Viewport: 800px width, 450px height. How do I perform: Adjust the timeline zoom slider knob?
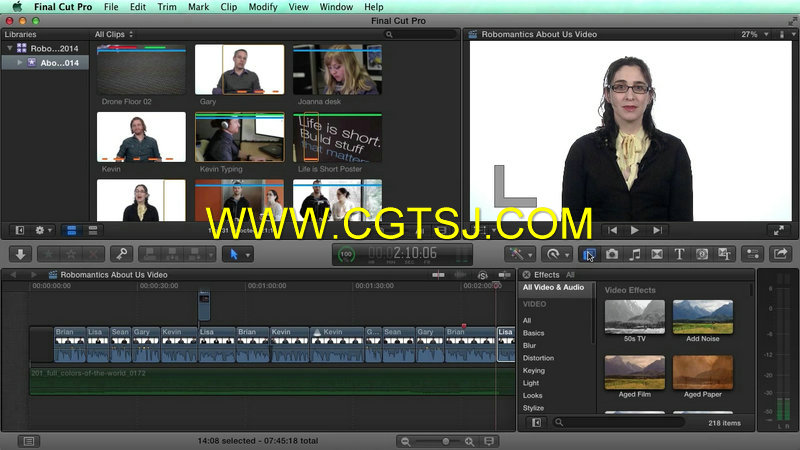(445, 441)
